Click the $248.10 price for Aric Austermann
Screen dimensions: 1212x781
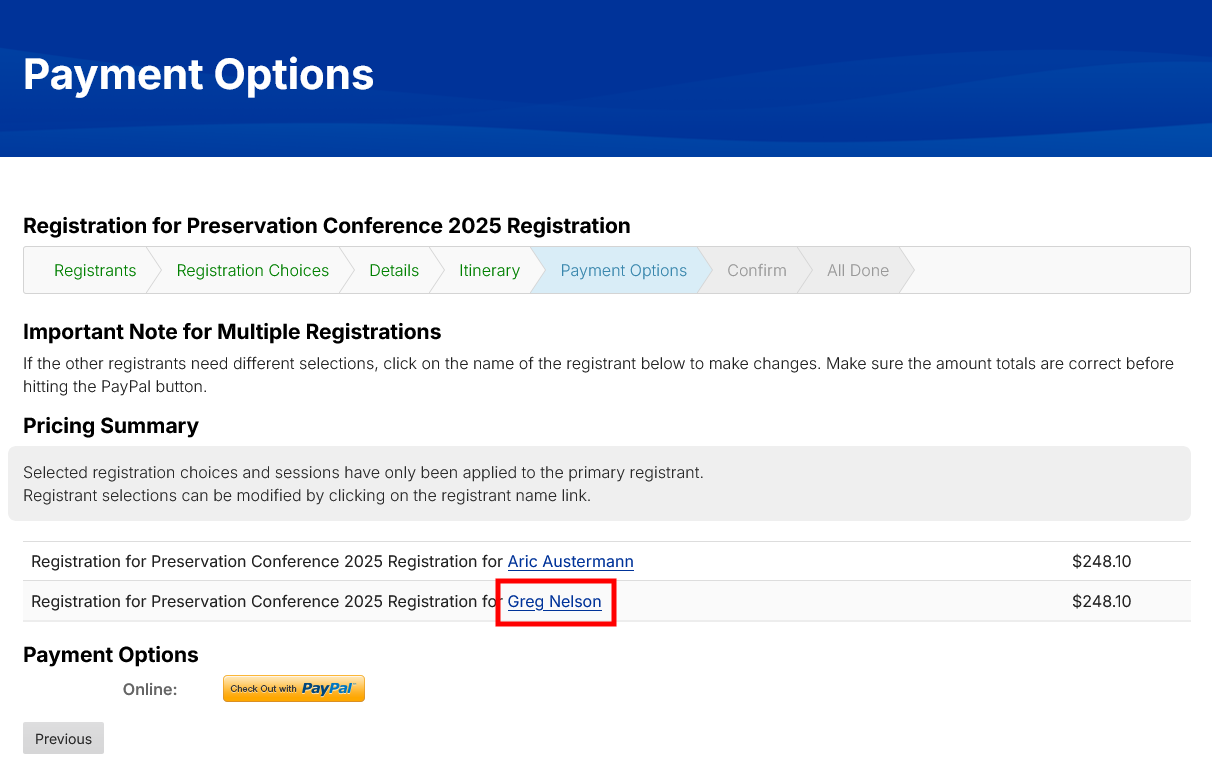tap(1101, 562)
